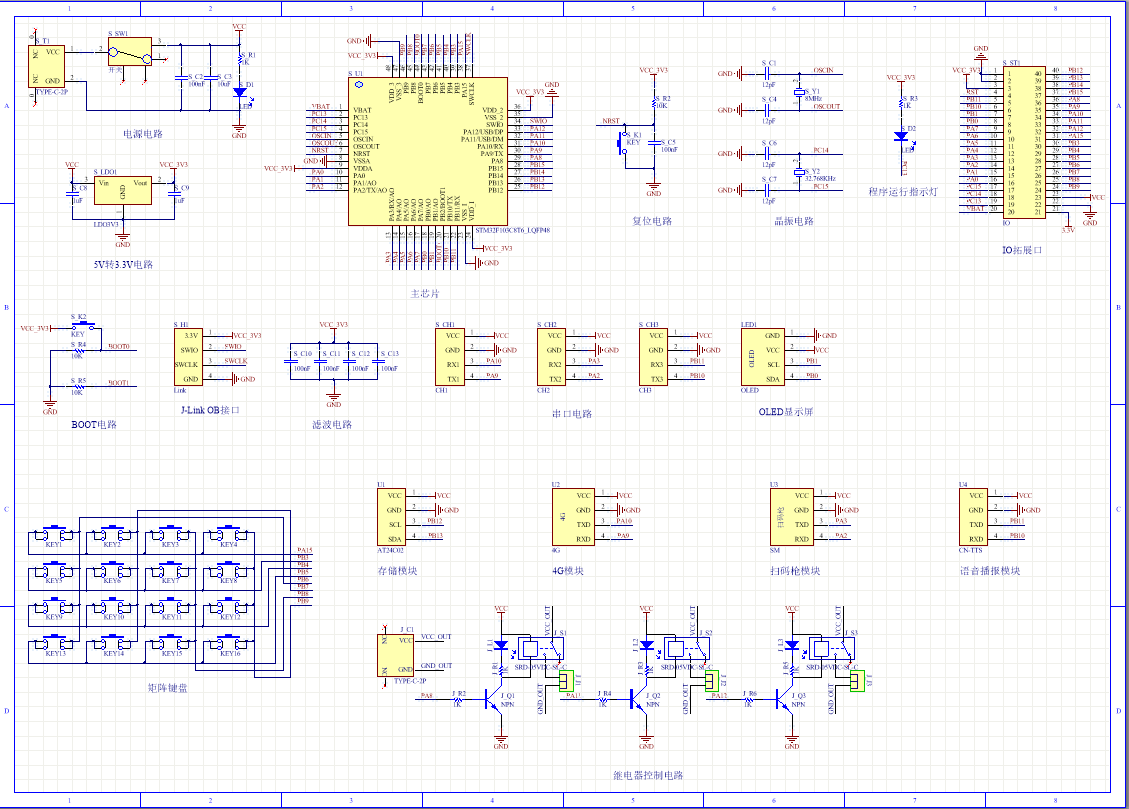Select KEY1 in the matrix keypad
Image resolution: width=1129 pixels, height=809 pixels.
pyautogui.click(x=54, y=535)
